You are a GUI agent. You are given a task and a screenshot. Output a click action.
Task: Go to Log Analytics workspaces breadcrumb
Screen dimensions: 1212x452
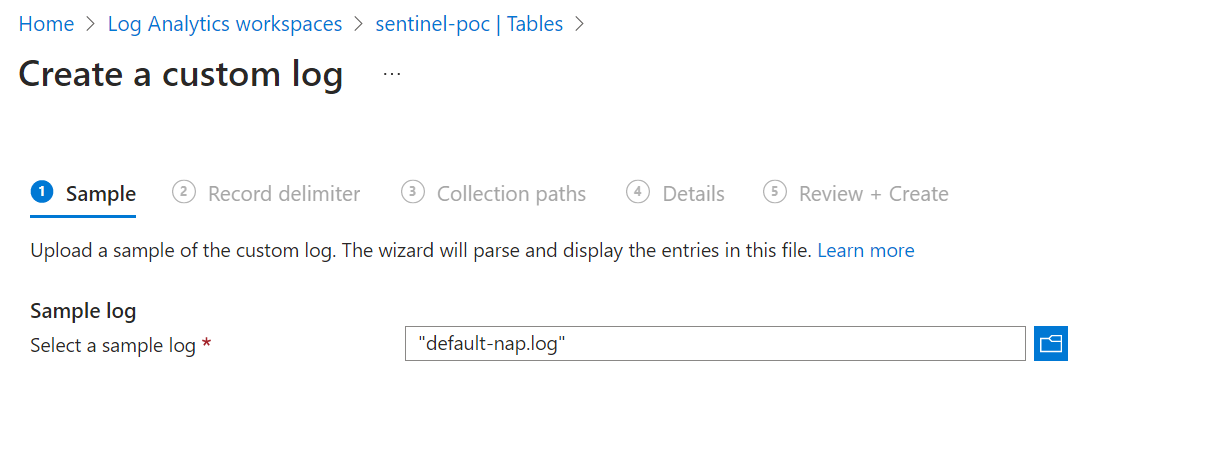point(225,24)
